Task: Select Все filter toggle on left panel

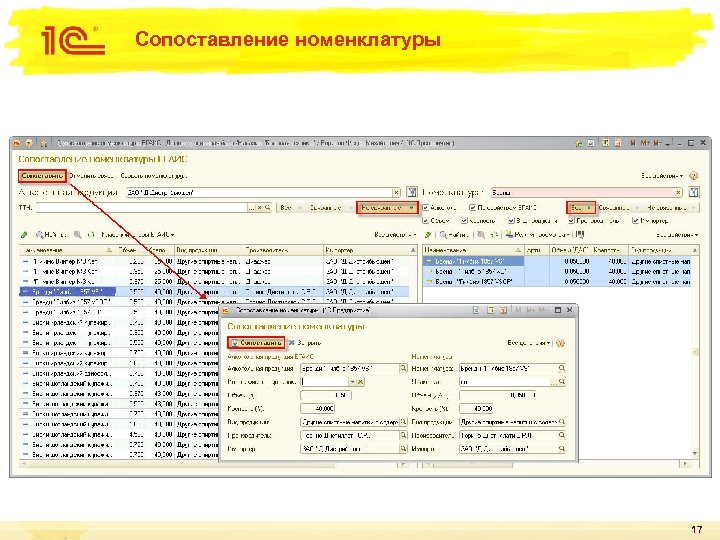Action: 288,208
